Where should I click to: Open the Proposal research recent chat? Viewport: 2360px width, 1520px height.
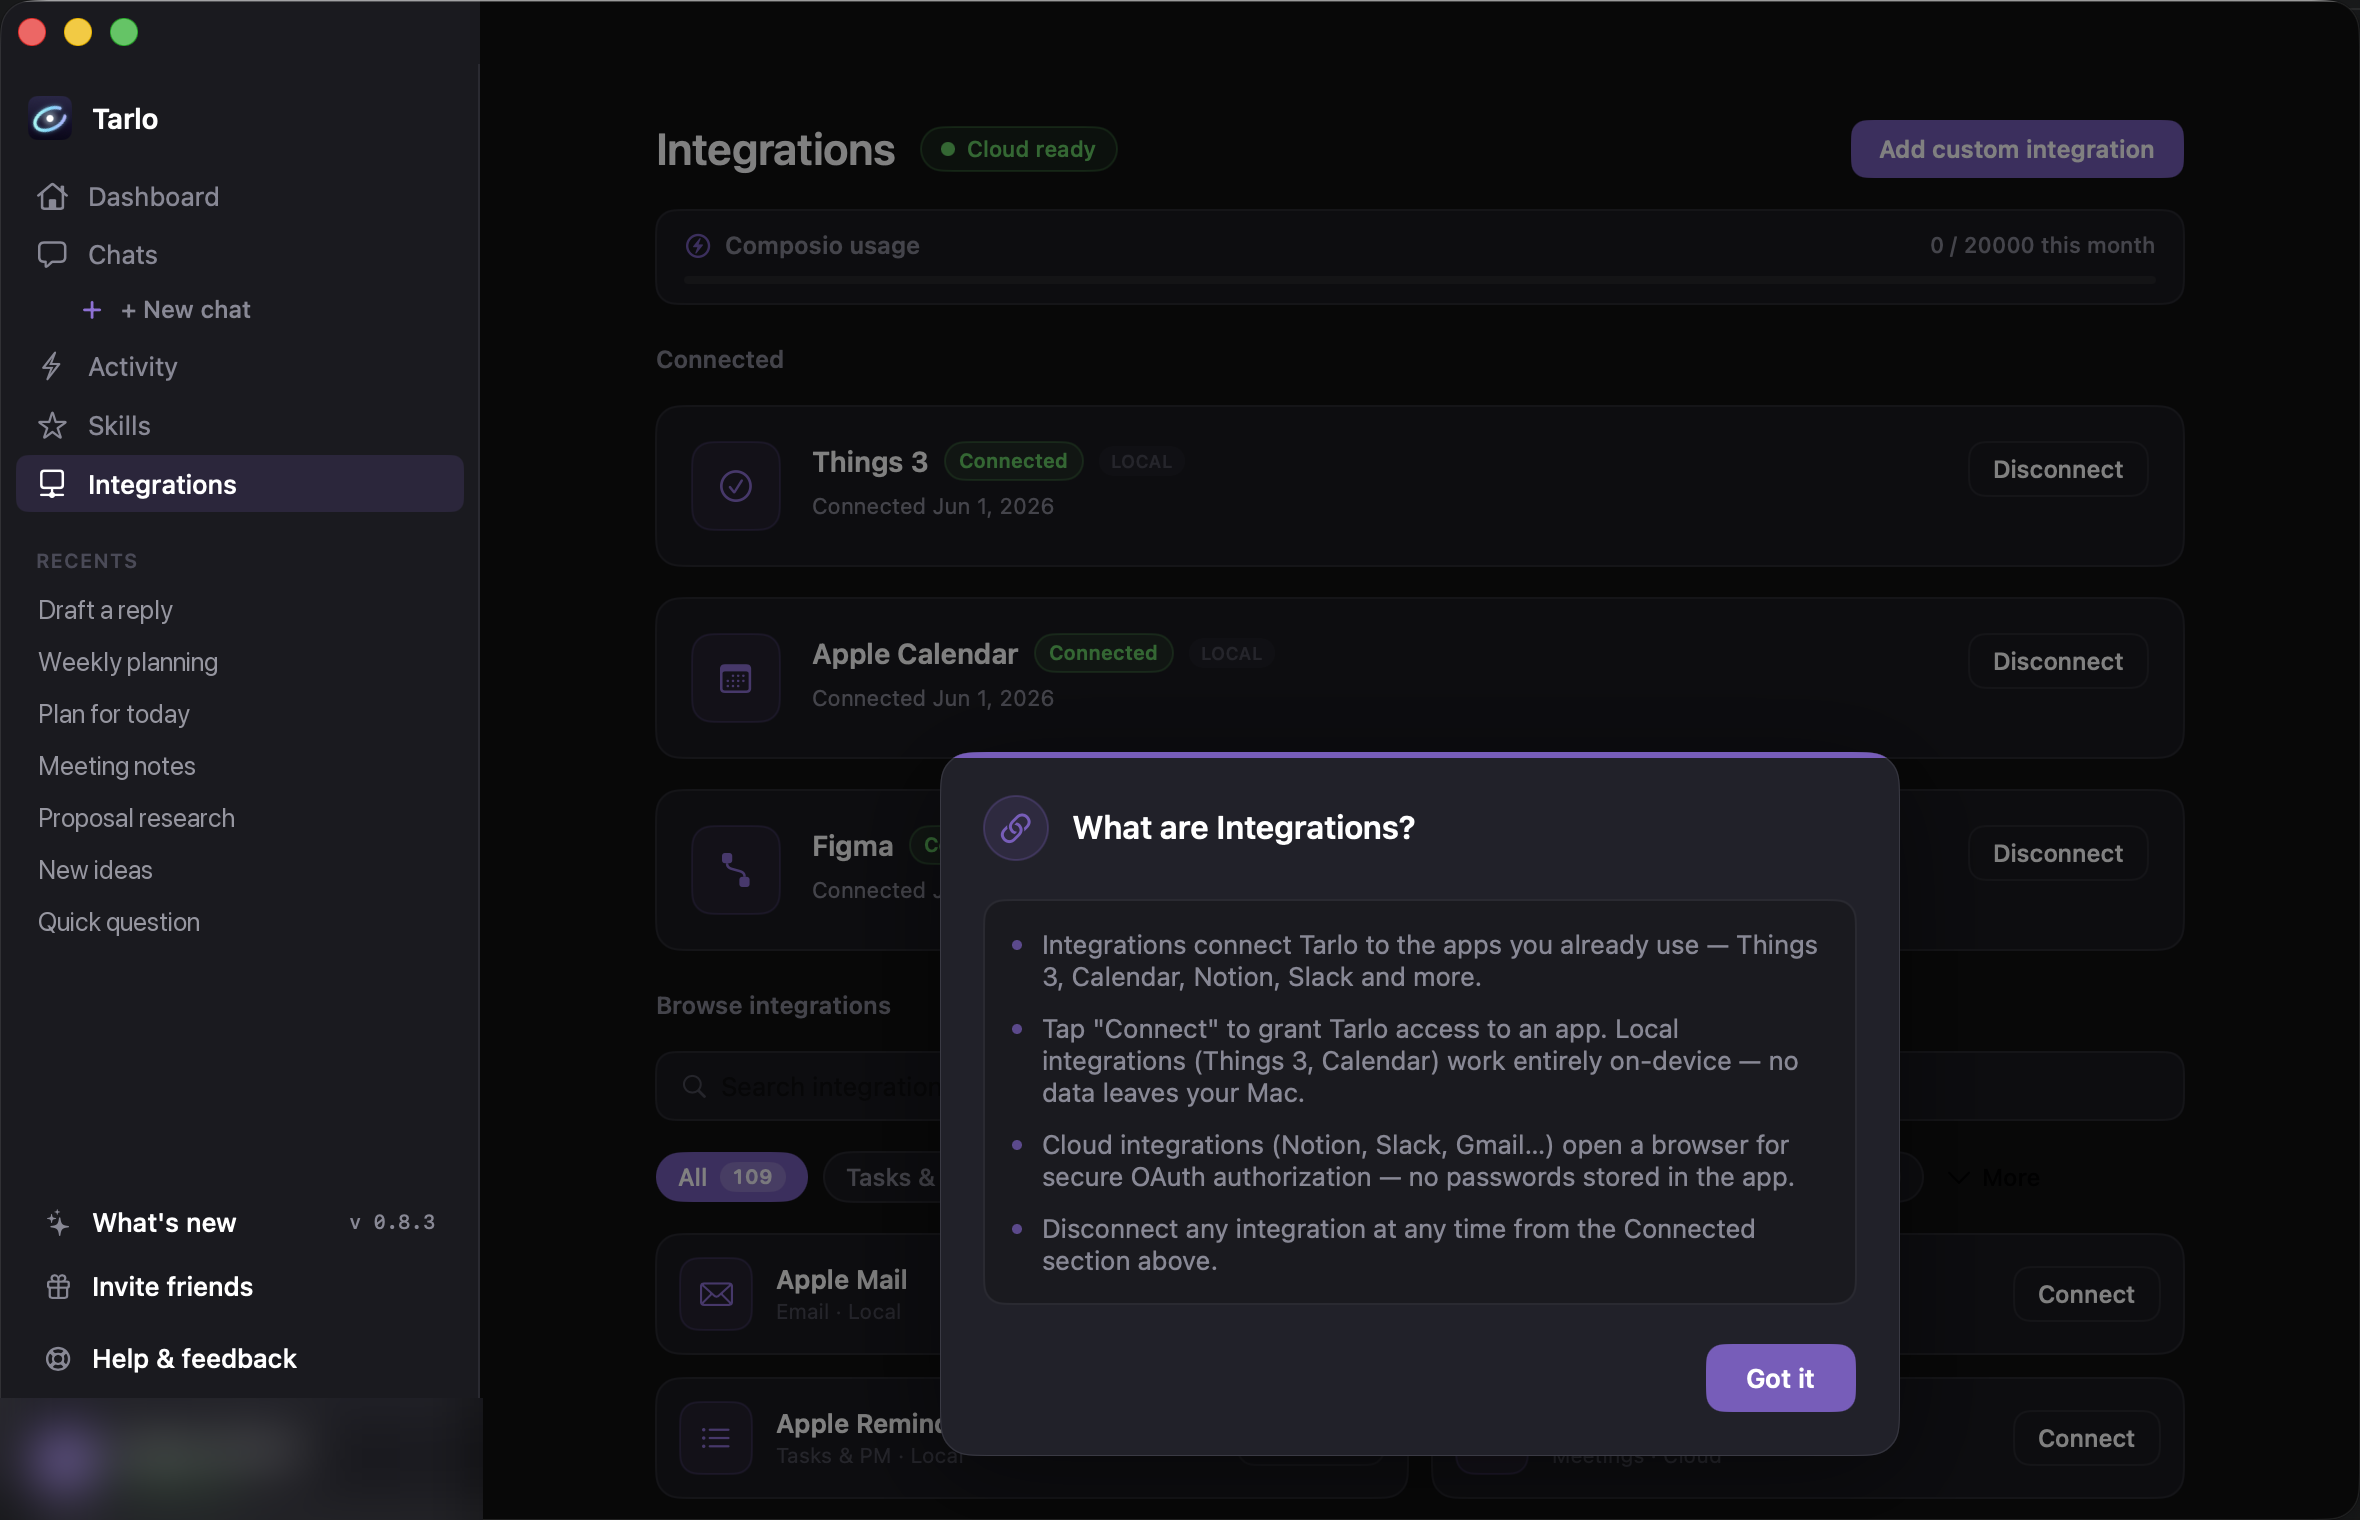136,818
